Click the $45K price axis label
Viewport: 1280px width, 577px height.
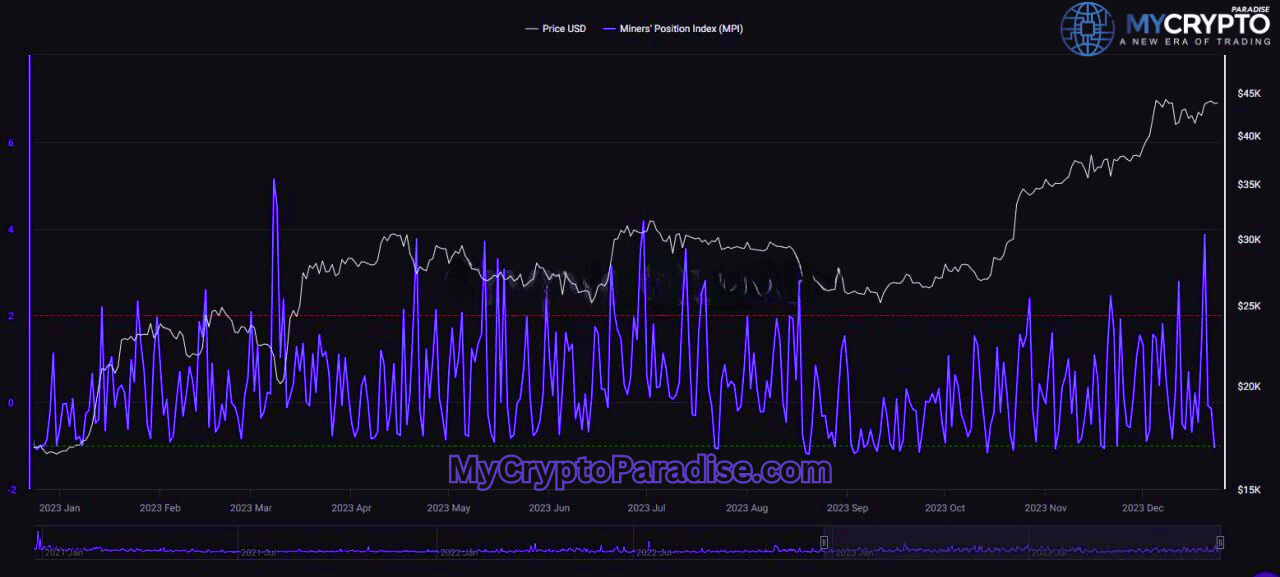click(x=1249, y=93)
